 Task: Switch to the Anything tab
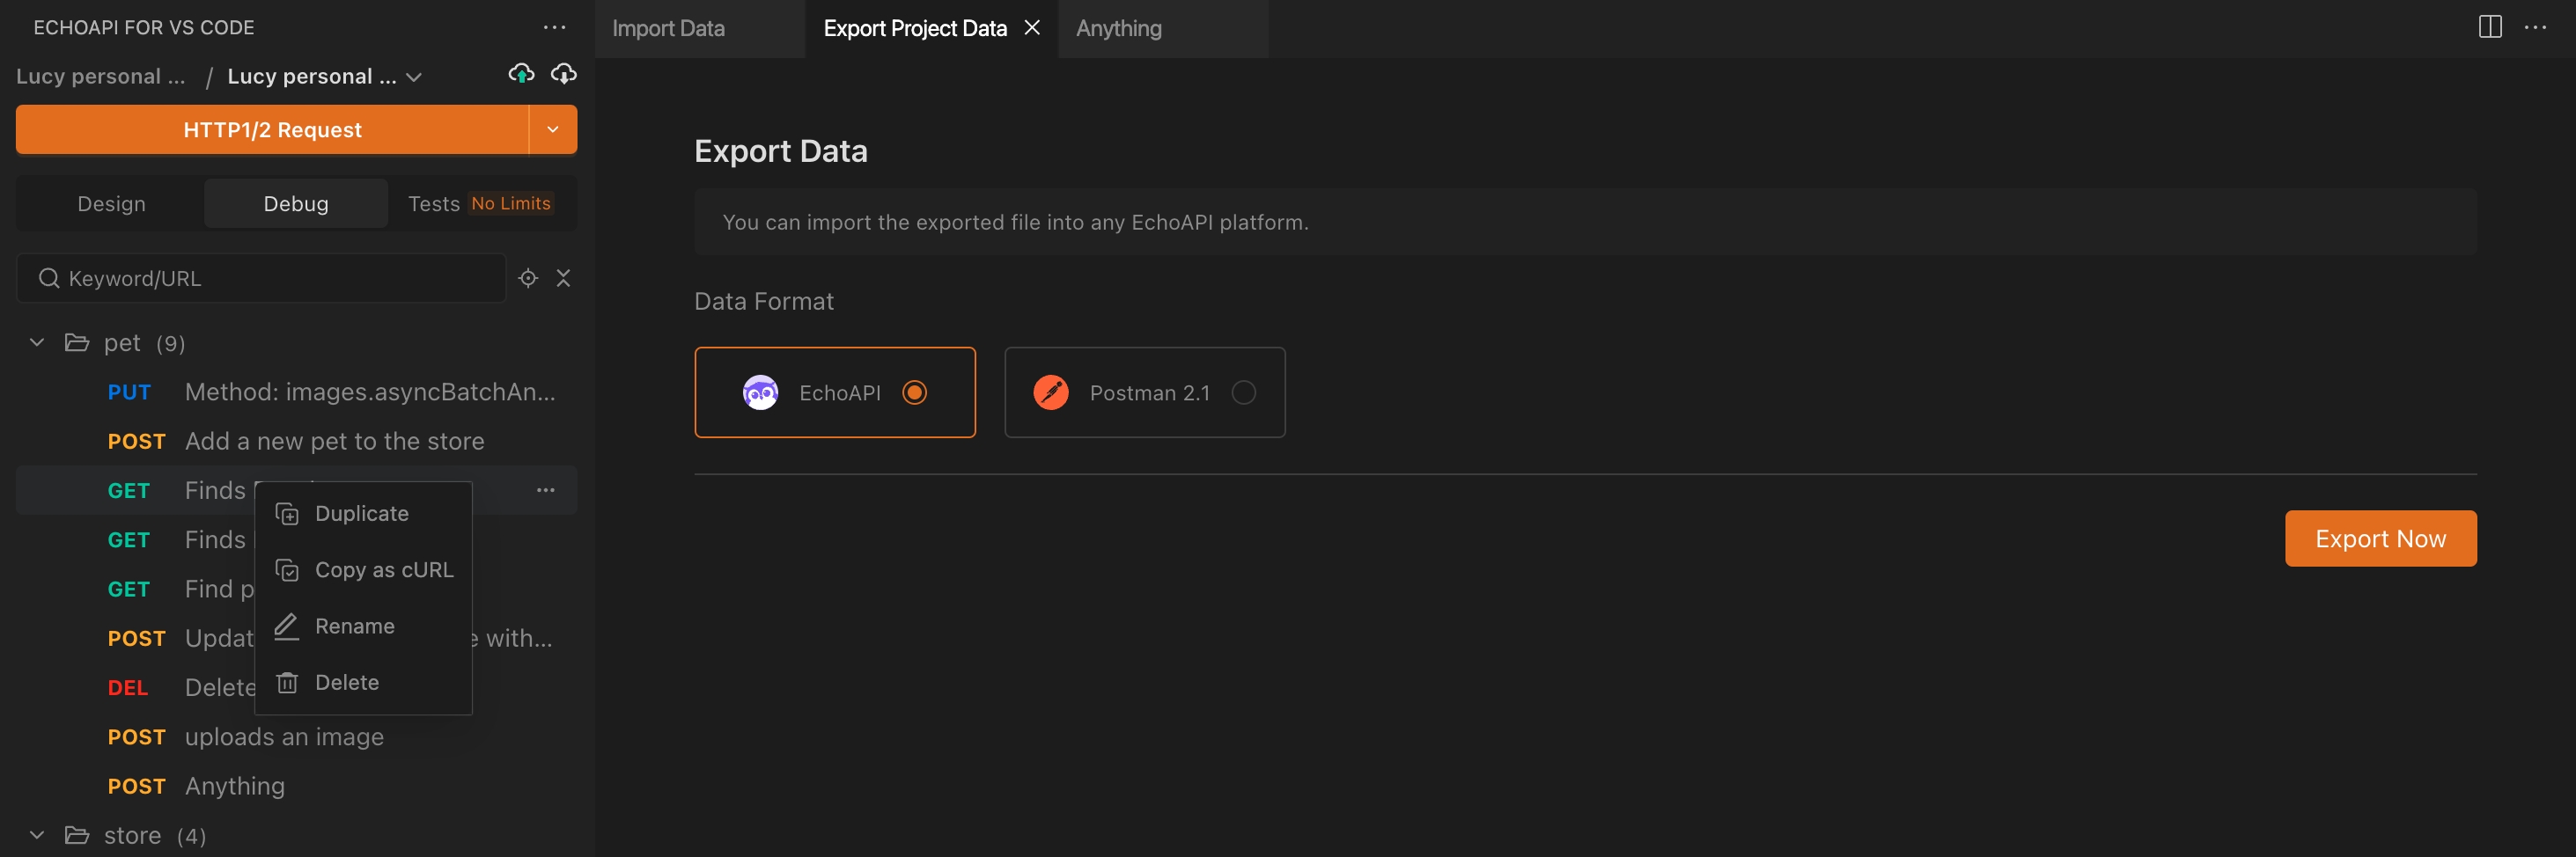pos(1163,29)
